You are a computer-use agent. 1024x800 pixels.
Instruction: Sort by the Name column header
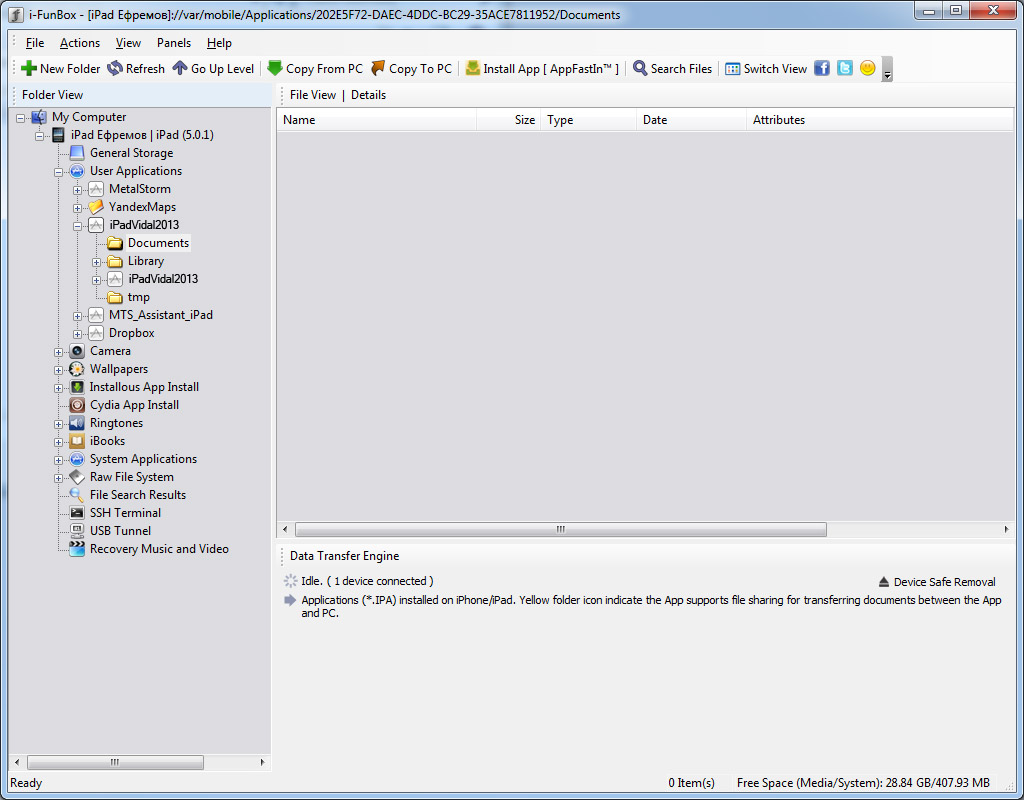377,120
